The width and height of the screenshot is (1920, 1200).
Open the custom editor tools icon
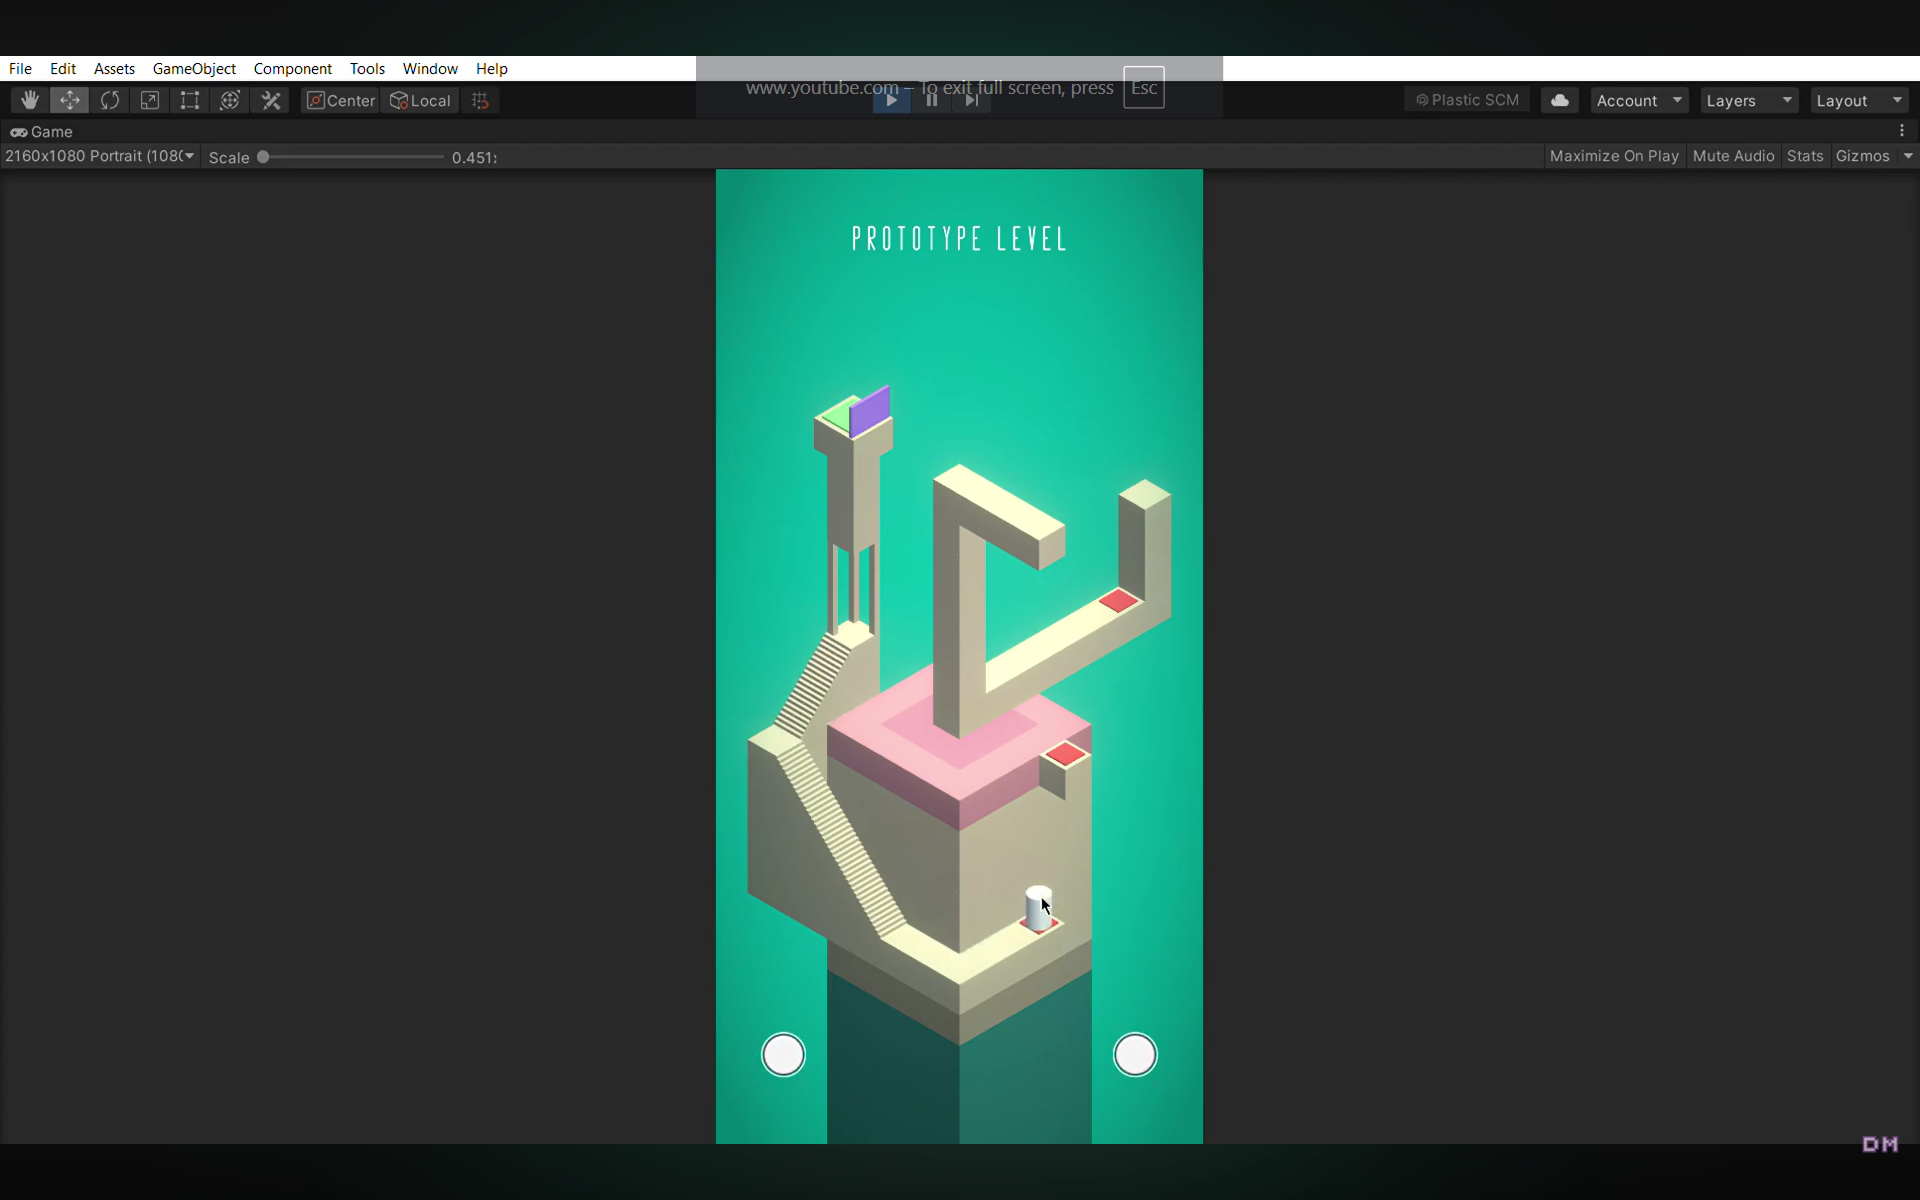[x=270, y=100]
